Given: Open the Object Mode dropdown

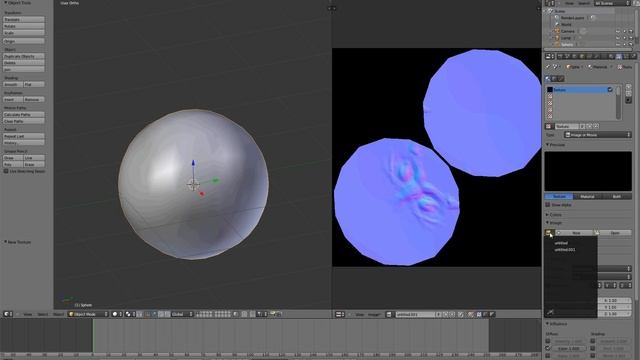Looking at the screenshot, I should pos(89,314).
